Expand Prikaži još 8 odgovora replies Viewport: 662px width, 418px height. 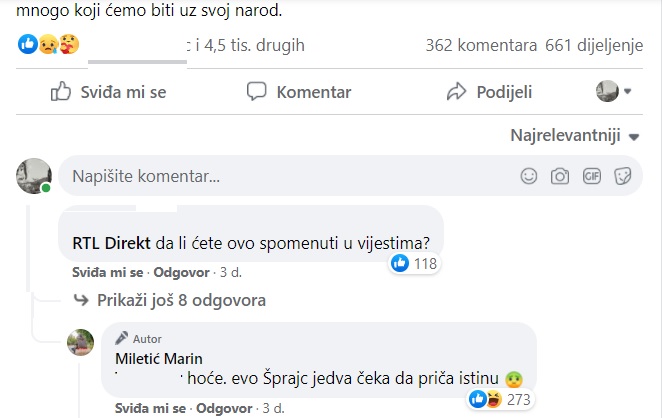pos(170,300)
